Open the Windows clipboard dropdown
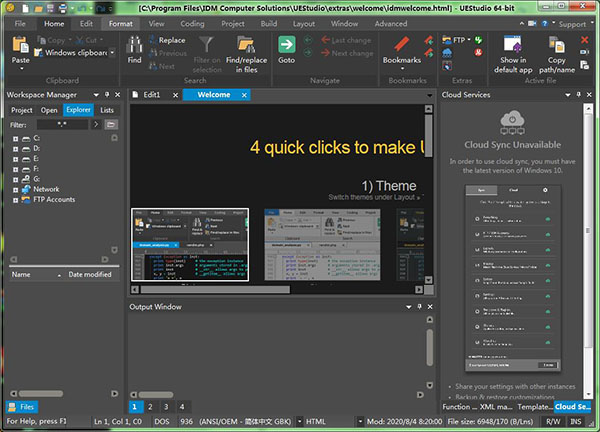Screen dimensions: 600x432 (112, 52)
